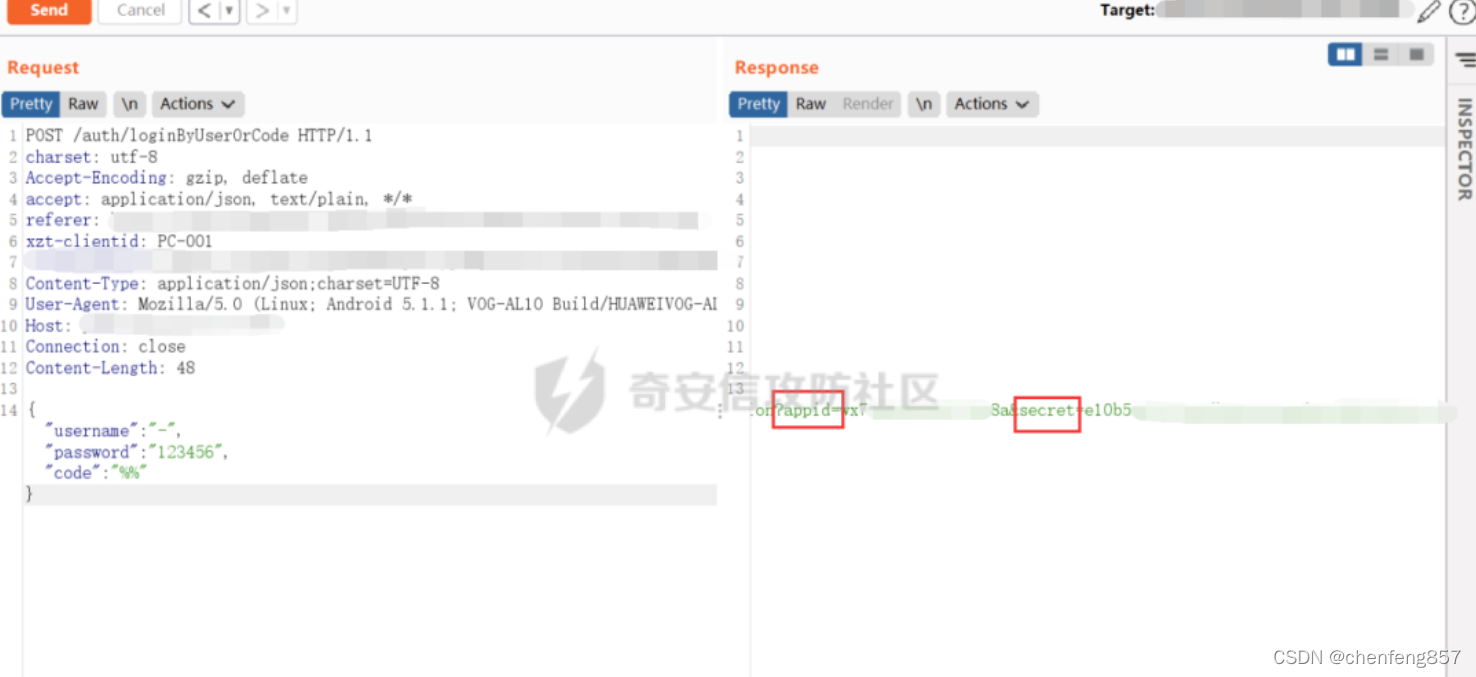This screenshot has height=677, width=1476.
Task: Select Request Pretty view tab
Action: coord(31,104)
